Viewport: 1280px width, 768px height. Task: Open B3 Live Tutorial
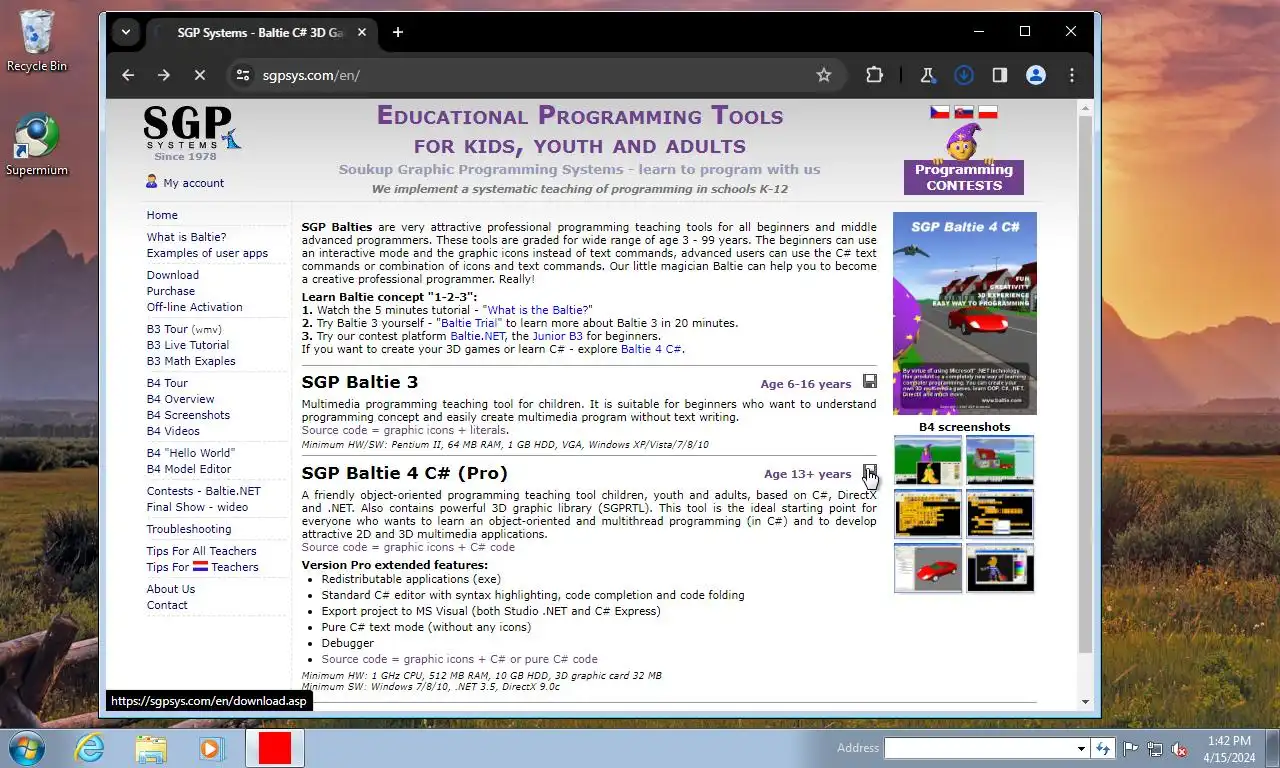click(x=188, y=345)
